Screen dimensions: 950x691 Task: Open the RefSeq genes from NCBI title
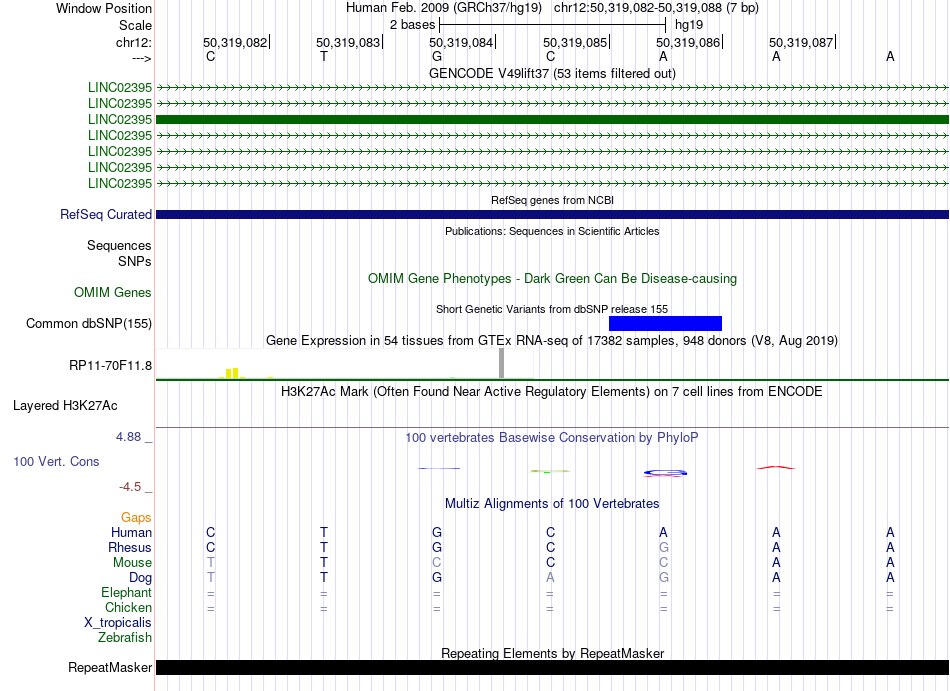click(552, 200)
